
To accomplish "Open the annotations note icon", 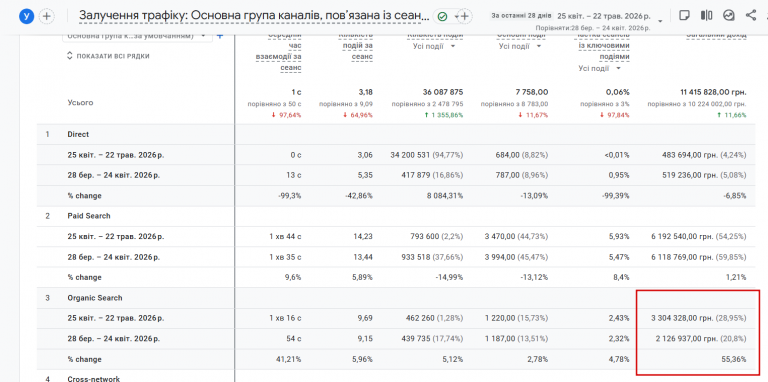I will 684,16.
